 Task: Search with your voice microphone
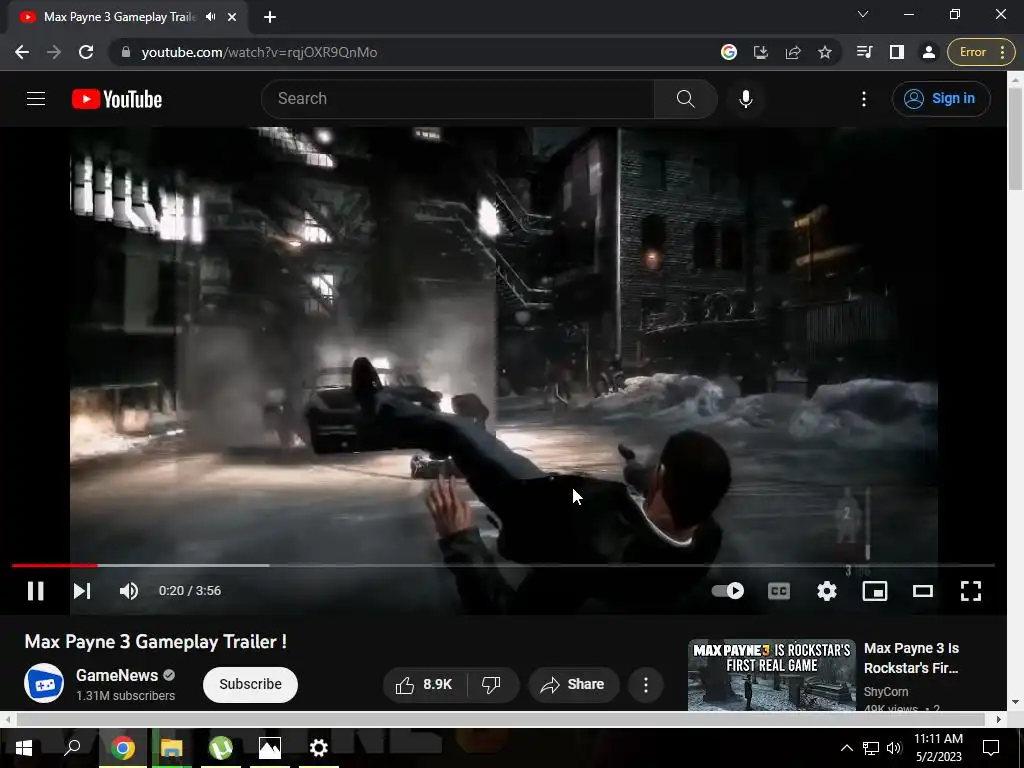coord(746,99)
